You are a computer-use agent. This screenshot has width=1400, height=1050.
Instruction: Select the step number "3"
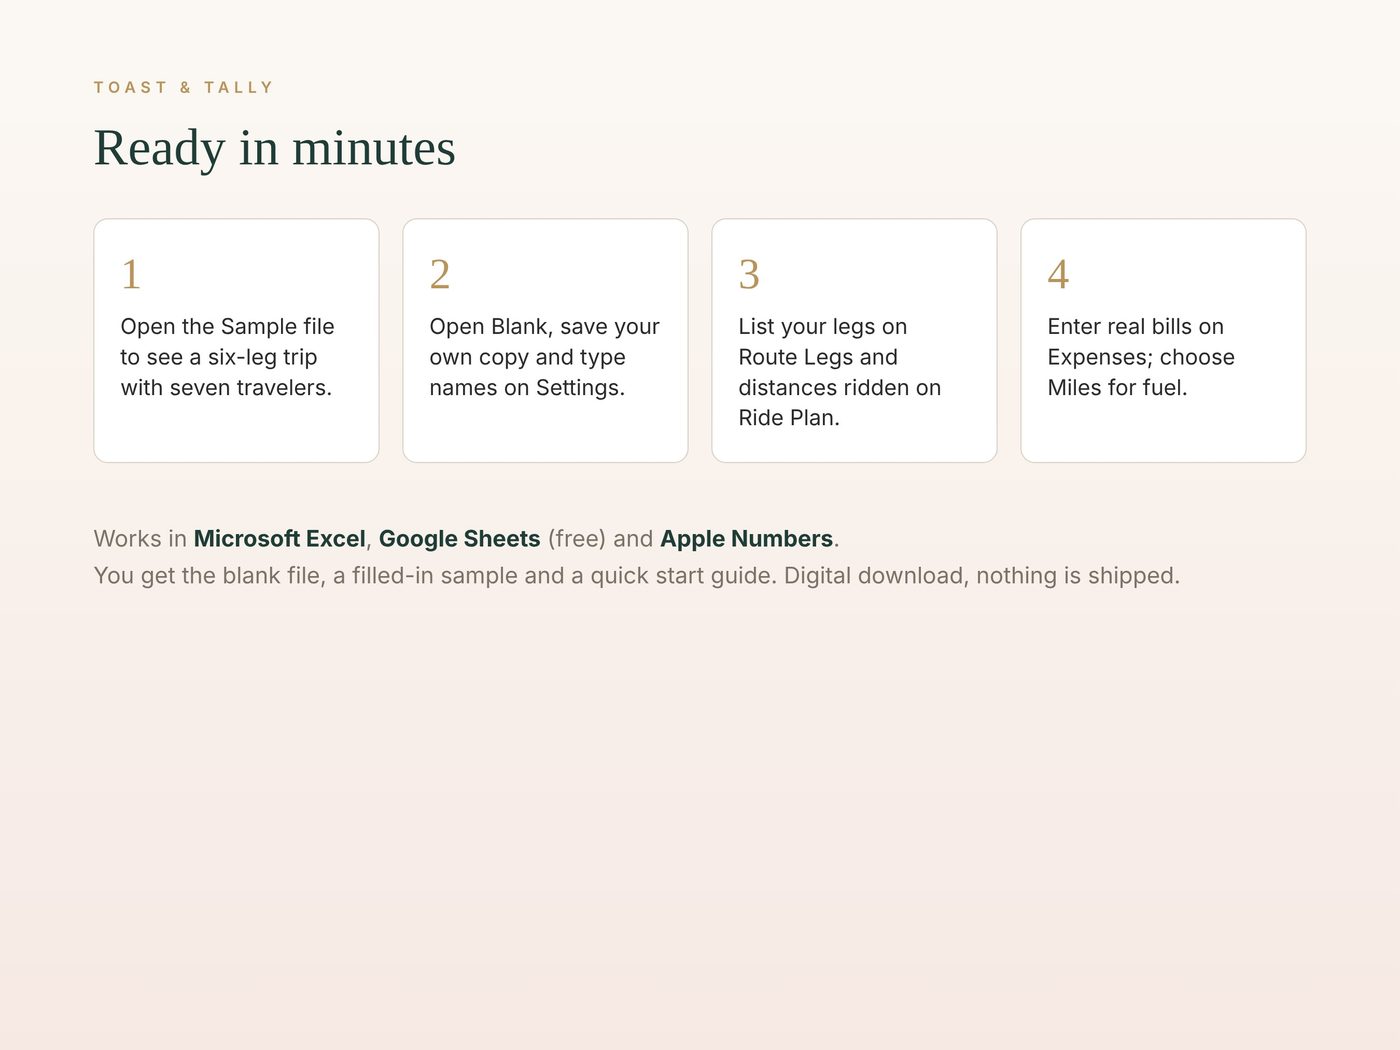749,274
